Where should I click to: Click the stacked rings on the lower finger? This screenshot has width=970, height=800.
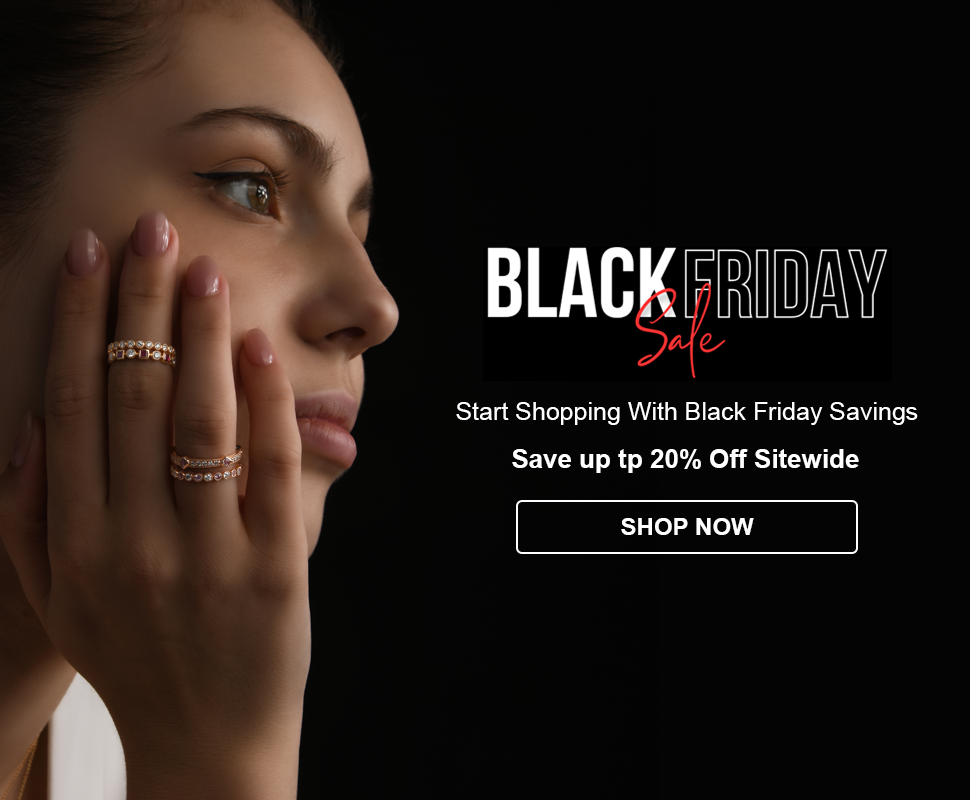[x=207, y=464]
